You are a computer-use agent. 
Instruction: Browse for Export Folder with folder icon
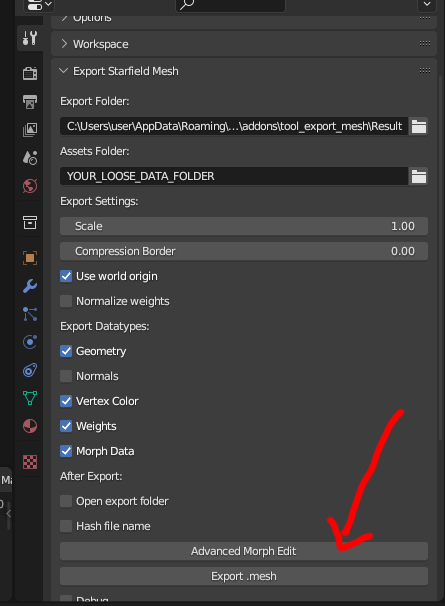(x=418, y=126)
